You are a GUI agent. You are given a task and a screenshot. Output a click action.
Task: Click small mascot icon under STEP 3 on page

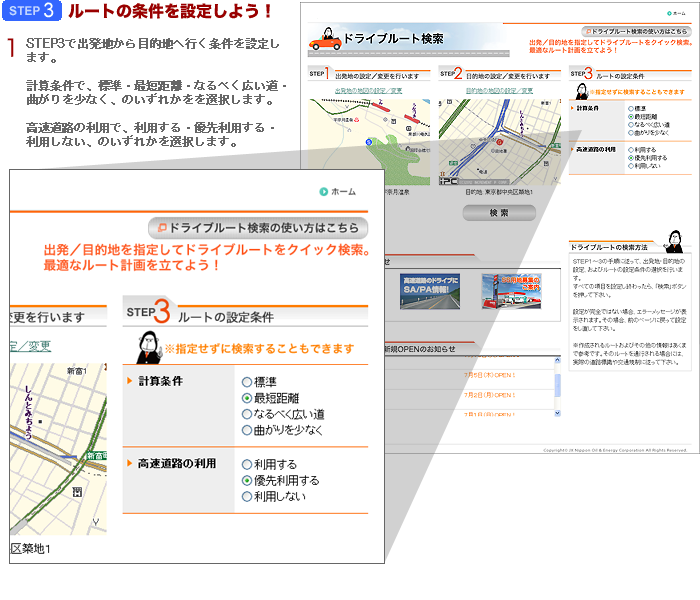click(x=582, y=91)
